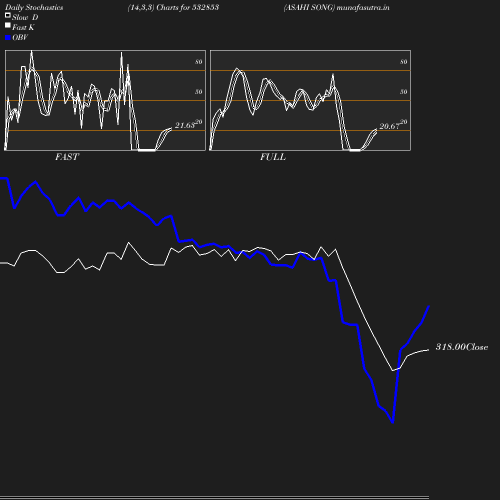Screen dimensions: 500x500
Task: Click the 50 level label in FAST chart
Action: tap(199, 92)
